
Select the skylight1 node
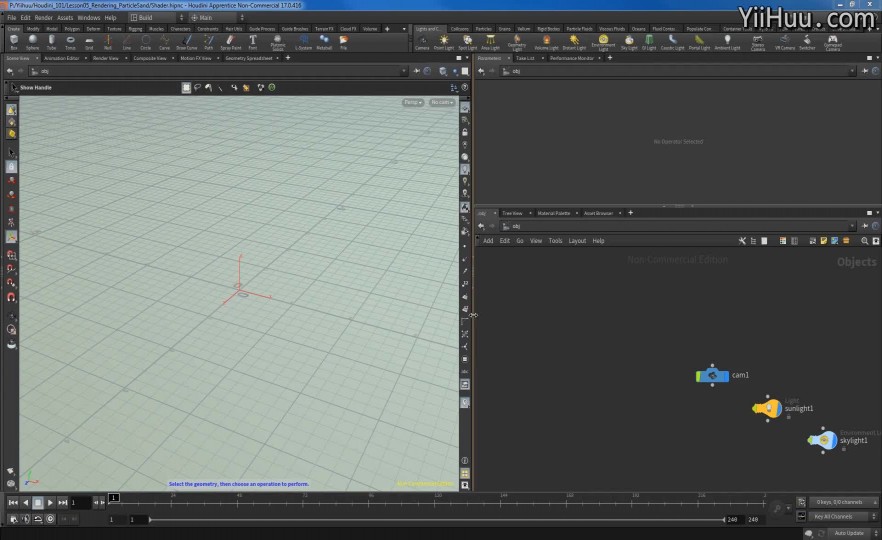(822, 440)
